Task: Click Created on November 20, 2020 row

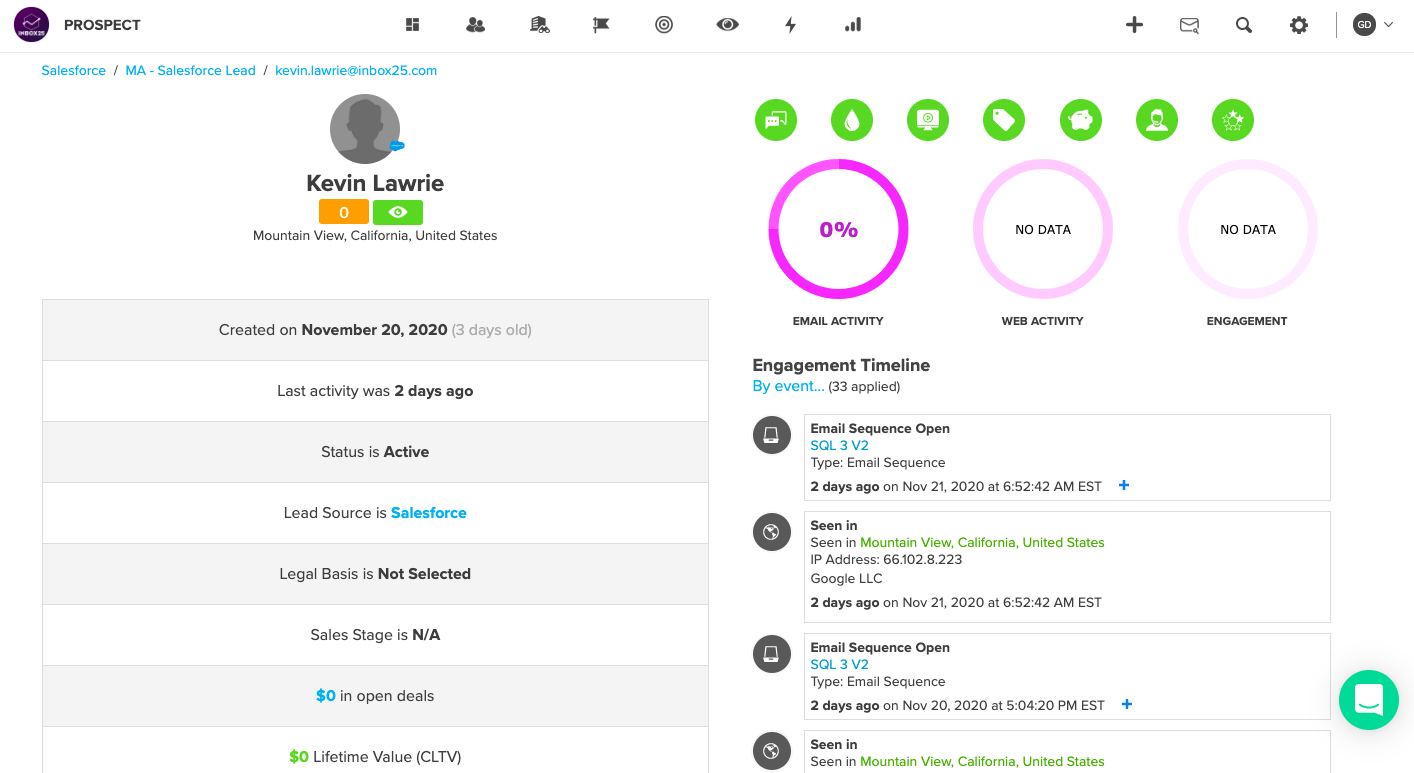Action: (375, 330)
